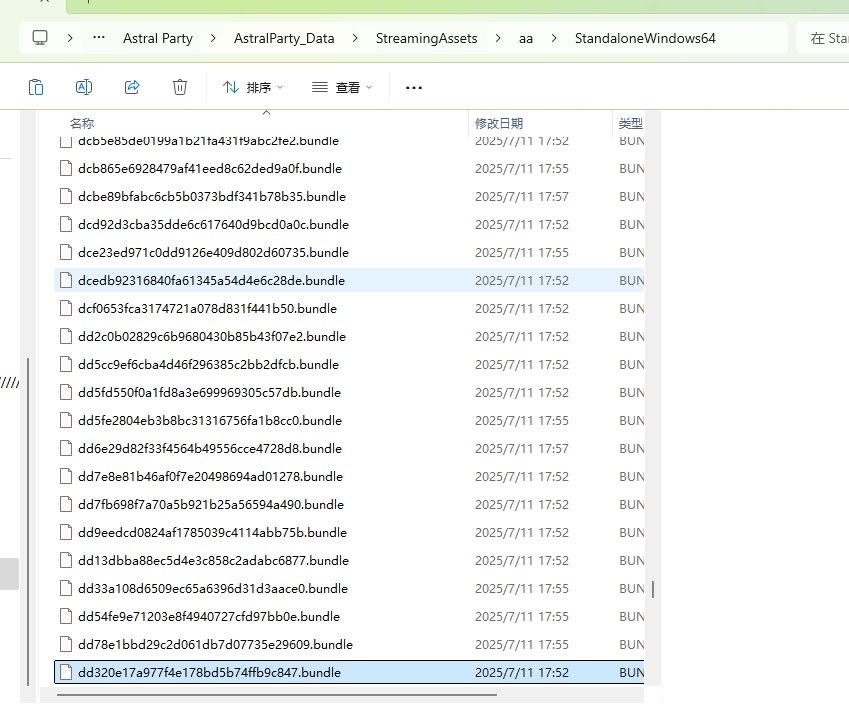Click the search box in address bar
The image size is (849, 707).
pos(824,39)
